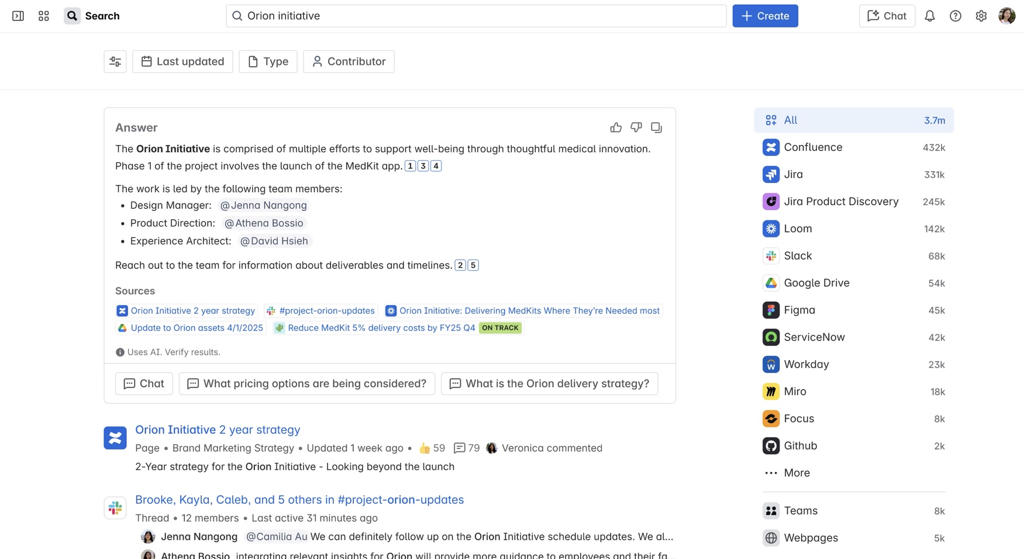Click the Orion initiative search field
1024x559 pixels.
[x=476, y=16]
